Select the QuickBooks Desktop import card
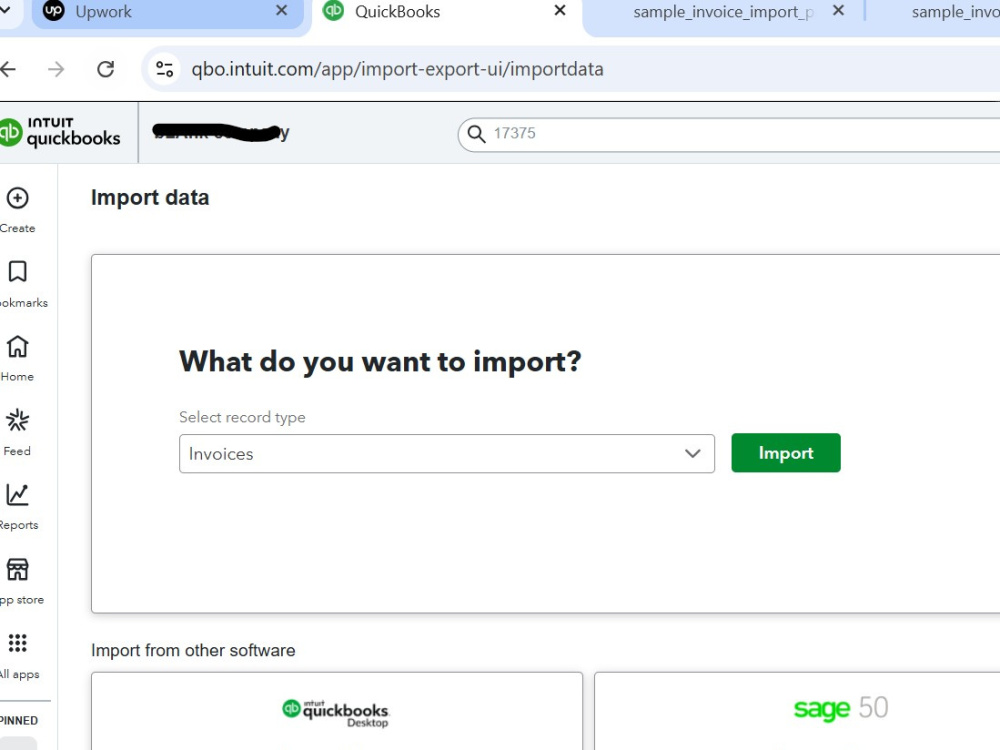1000x750 pixels. [337, 711]
